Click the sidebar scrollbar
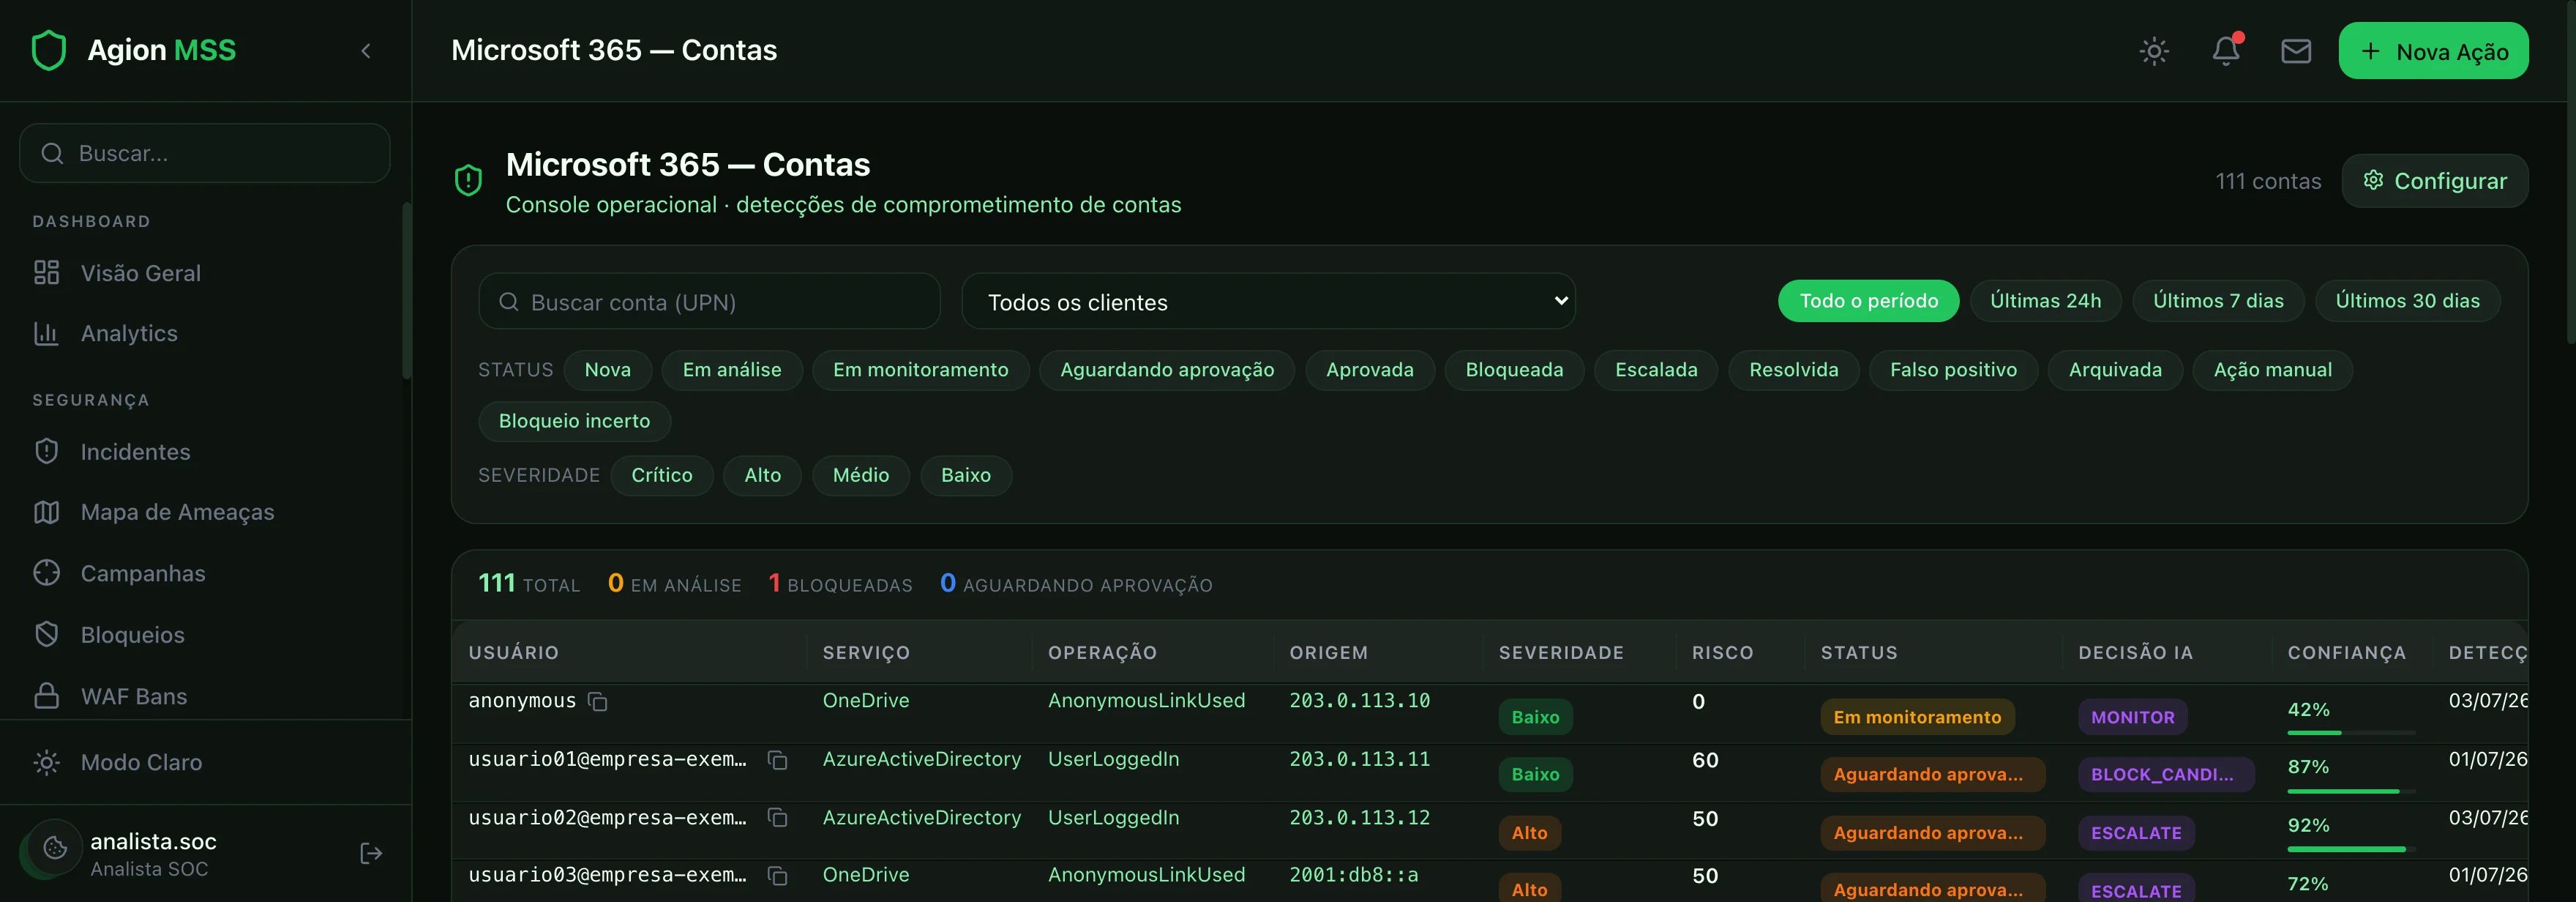 tap(407, 290)
